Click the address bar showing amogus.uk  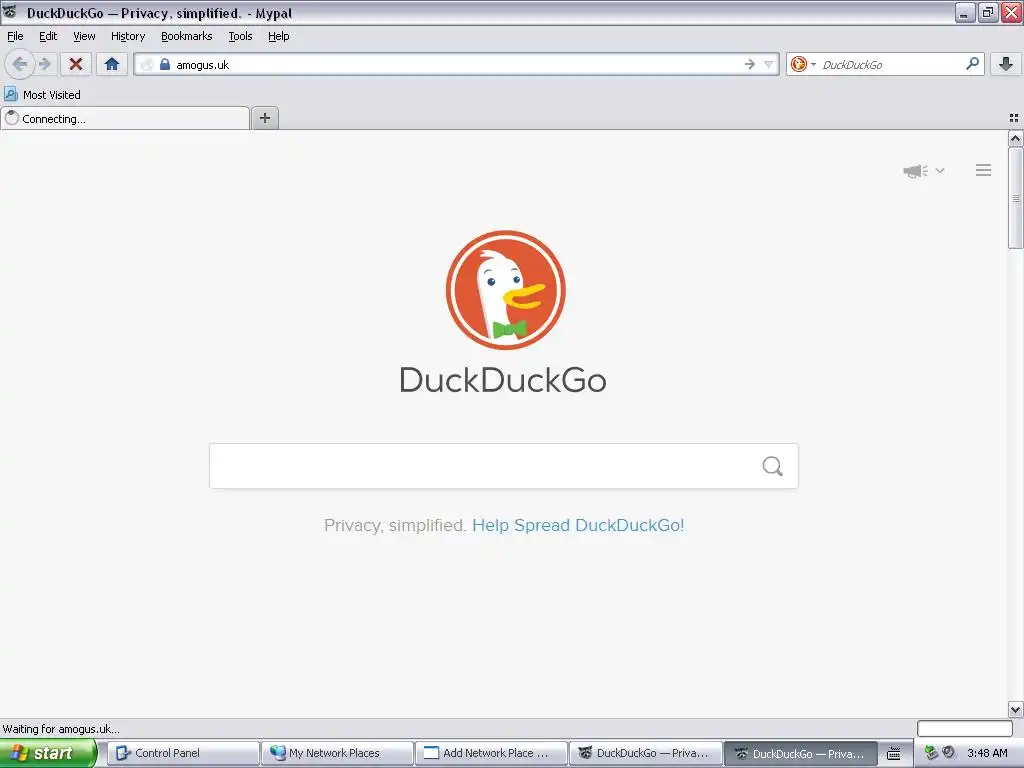(457, 64)
